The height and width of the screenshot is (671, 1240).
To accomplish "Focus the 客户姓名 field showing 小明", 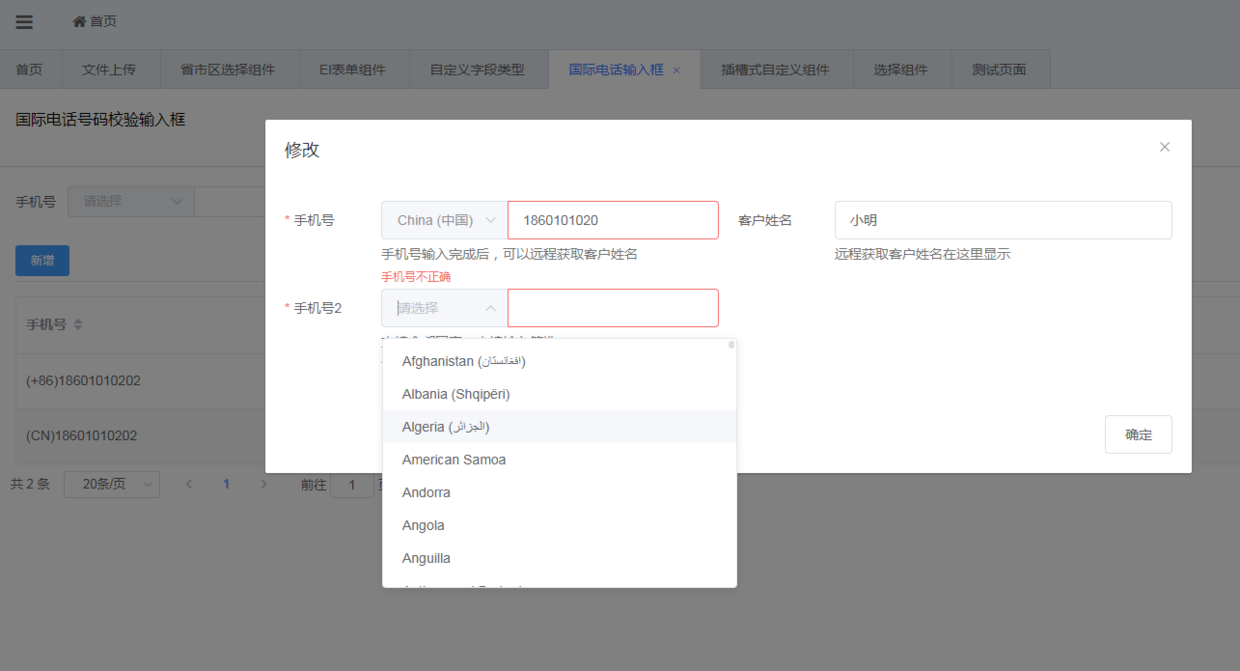I will 1003,220.
